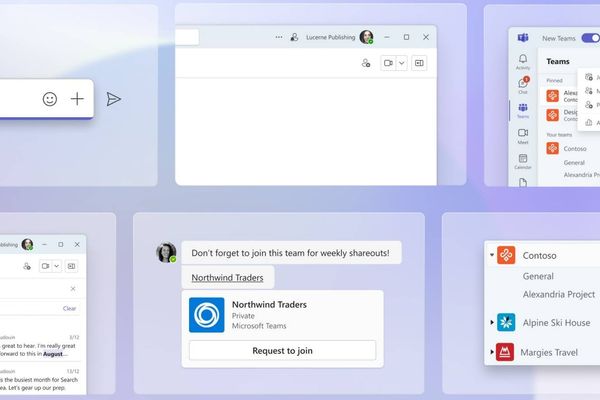Viewport: 600px width, 400px height.
Task: Click the Northwind Traders blue logo on the card
Action: tap(207, 315)
